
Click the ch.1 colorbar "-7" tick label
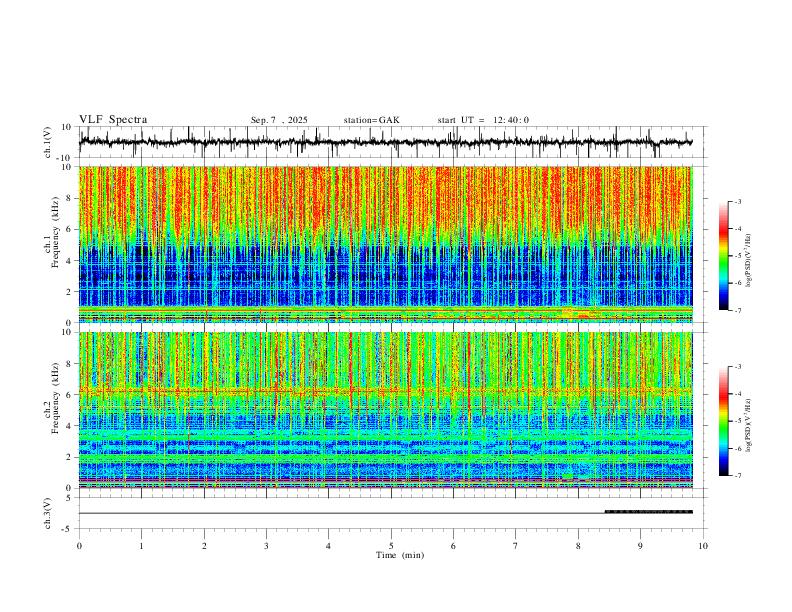click(738, 310)
